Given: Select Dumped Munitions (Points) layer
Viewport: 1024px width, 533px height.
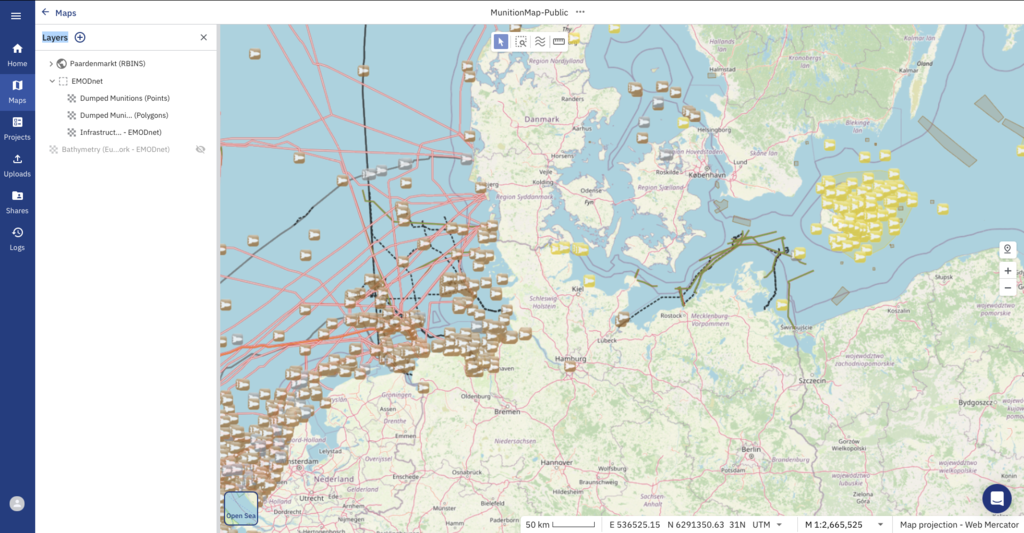Looking at the screenshot, I should 124,98.
